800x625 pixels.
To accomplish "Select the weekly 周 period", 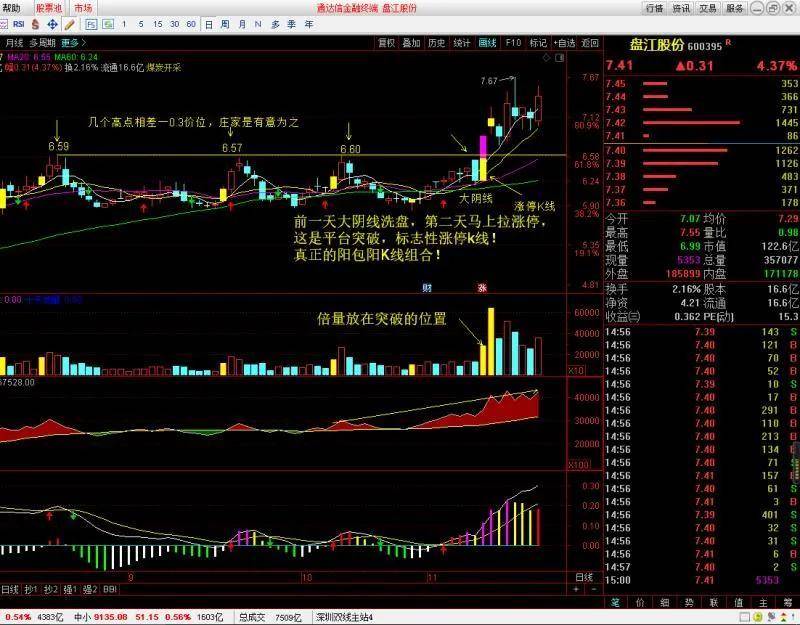I will [x=225, y=24].
